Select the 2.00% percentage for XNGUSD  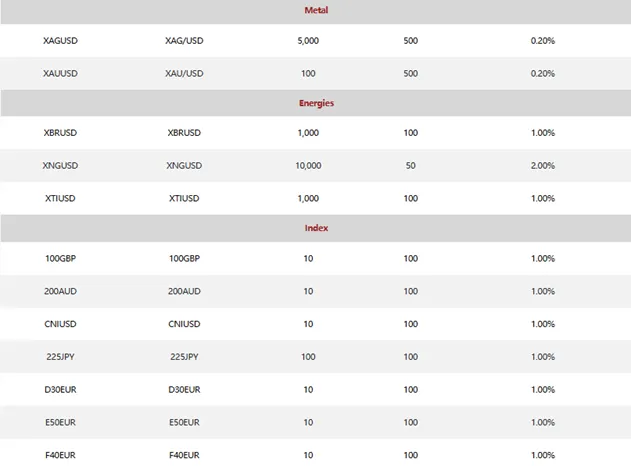543,166
